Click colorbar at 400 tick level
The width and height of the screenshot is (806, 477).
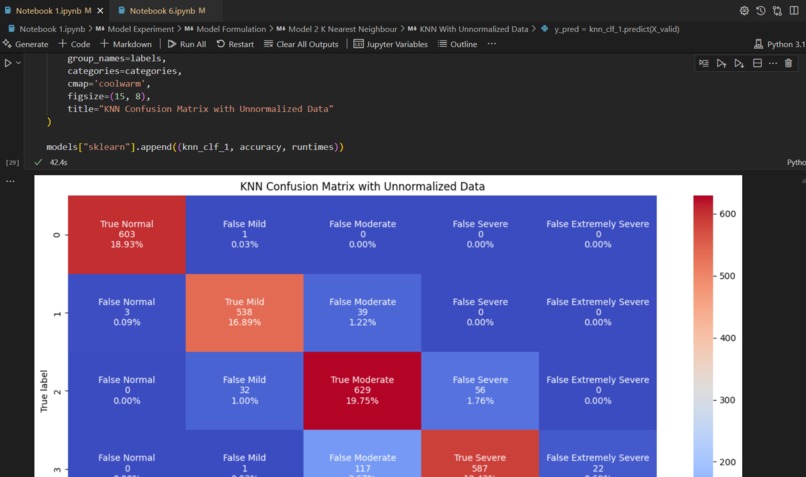point(703,338)
